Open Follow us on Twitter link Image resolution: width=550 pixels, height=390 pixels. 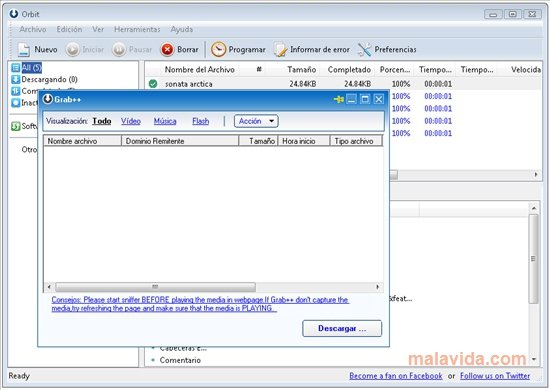click(x=495, y=376)
